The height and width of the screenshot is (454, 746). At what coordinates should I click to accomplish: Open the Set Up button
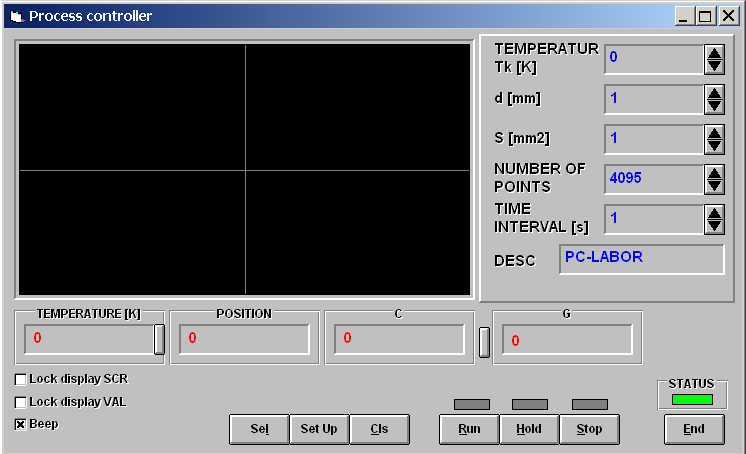click(x=319, y=429)
